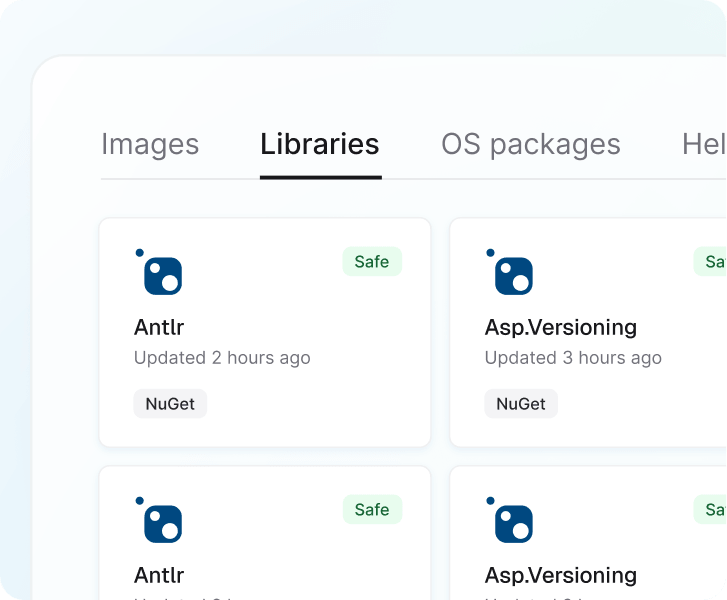727x600 pixels.
Task: Switch to the Images tab
Action: [150, 144]
